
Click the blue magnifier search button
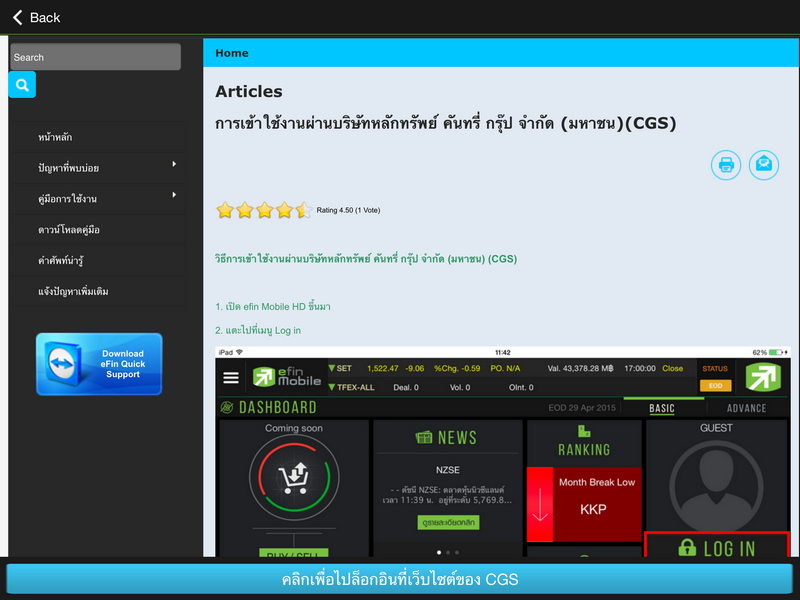click(22, 85)
